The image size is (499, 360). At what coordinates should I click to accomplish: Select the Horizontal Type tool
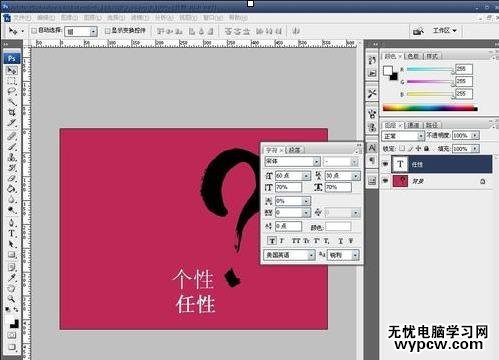12,233
